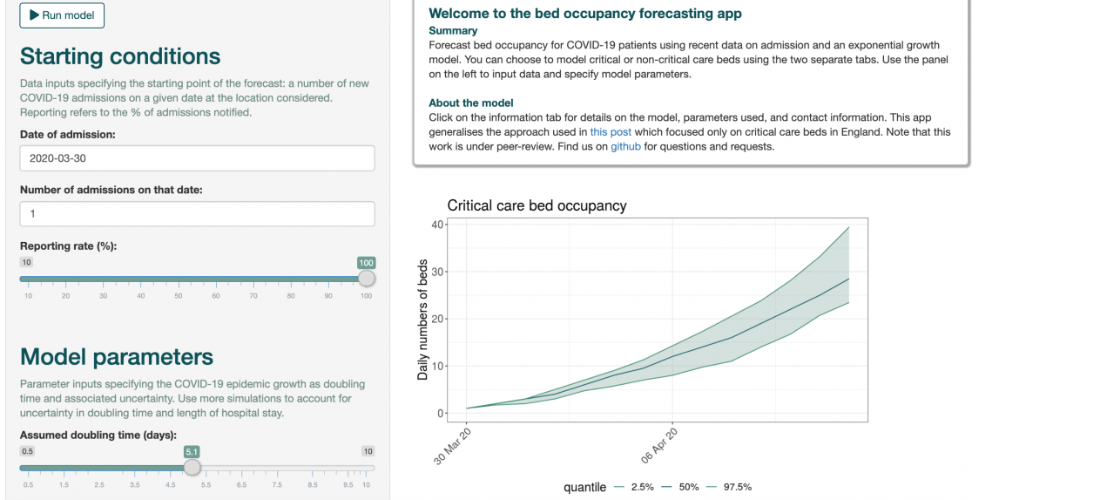The width and height of the screenshot is (1116, 500).
Task: Click the Starting conditions heading
Action: coord(120,56)
